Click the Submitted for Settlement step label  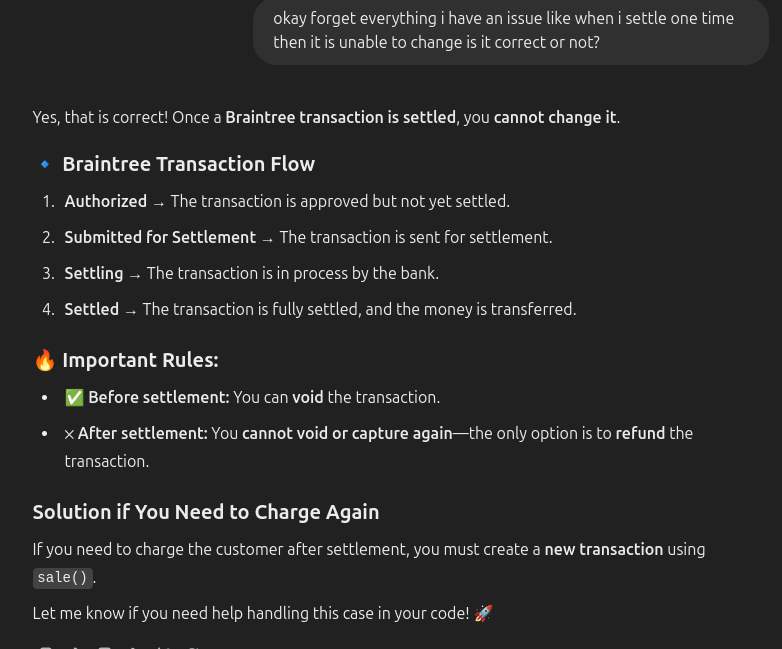tap(160, 237)
